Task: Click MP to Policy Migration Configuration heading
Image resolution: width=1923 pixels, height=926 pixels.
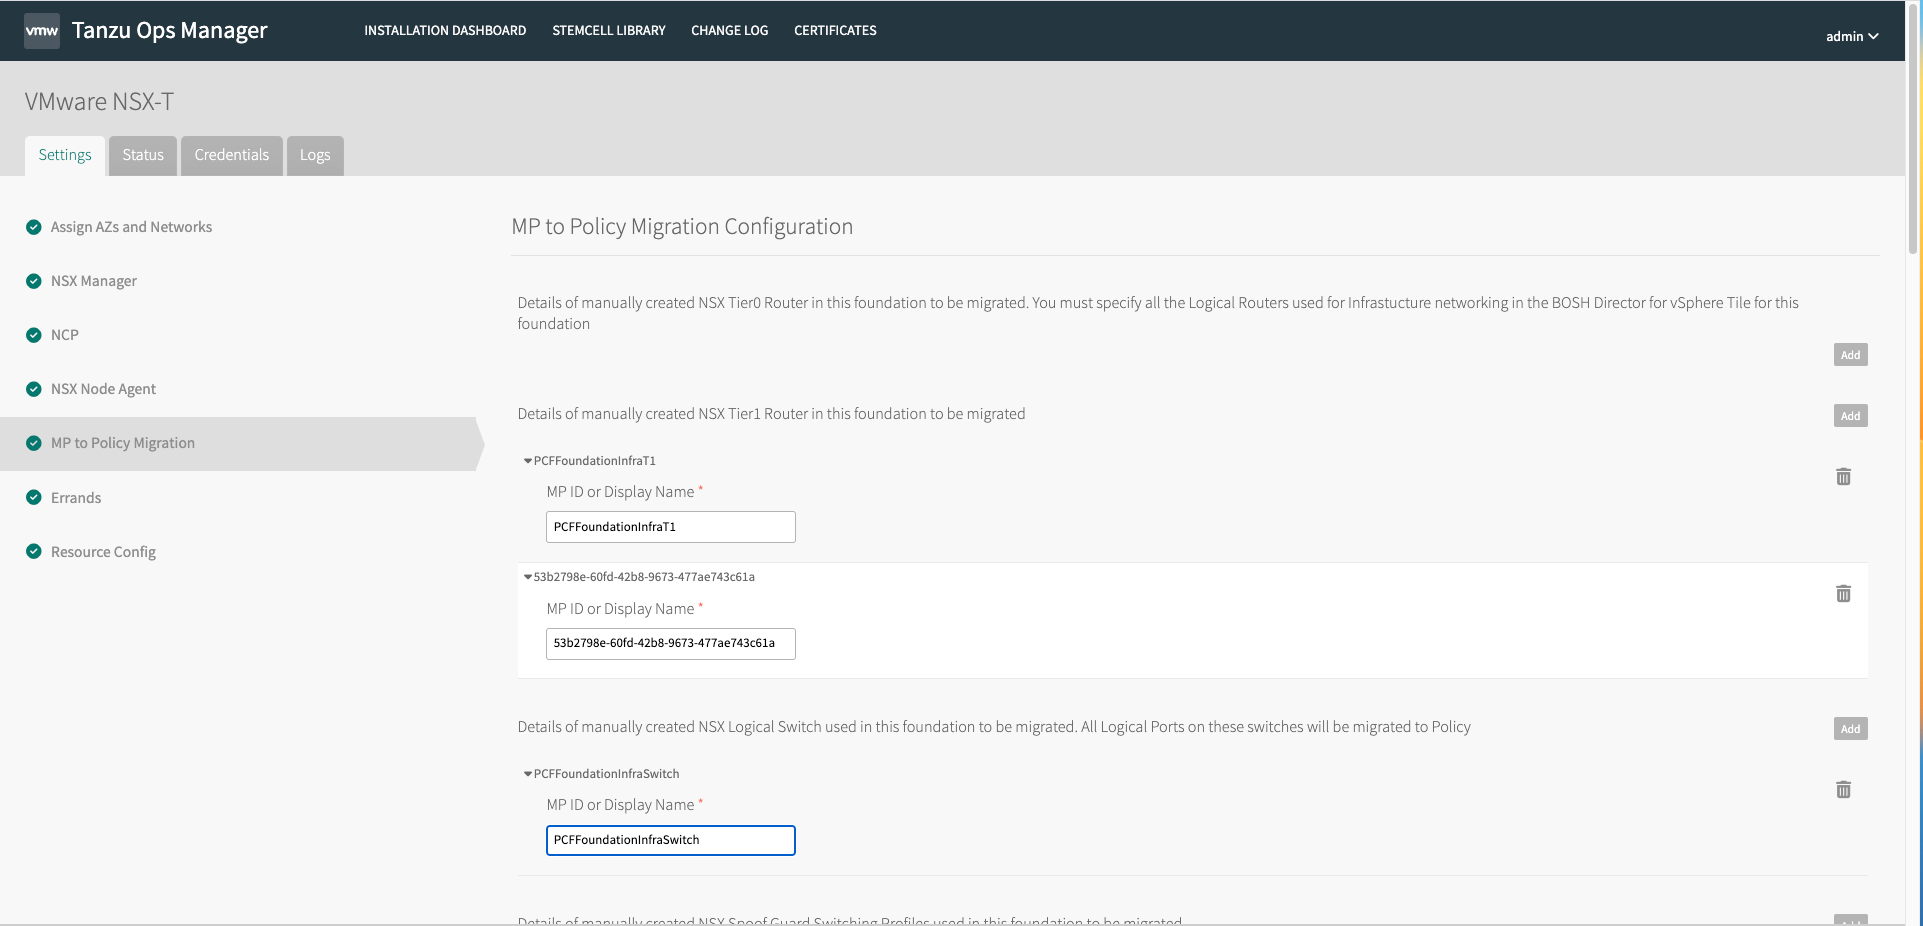Action: pyautogui.click(x=682, y=227)
